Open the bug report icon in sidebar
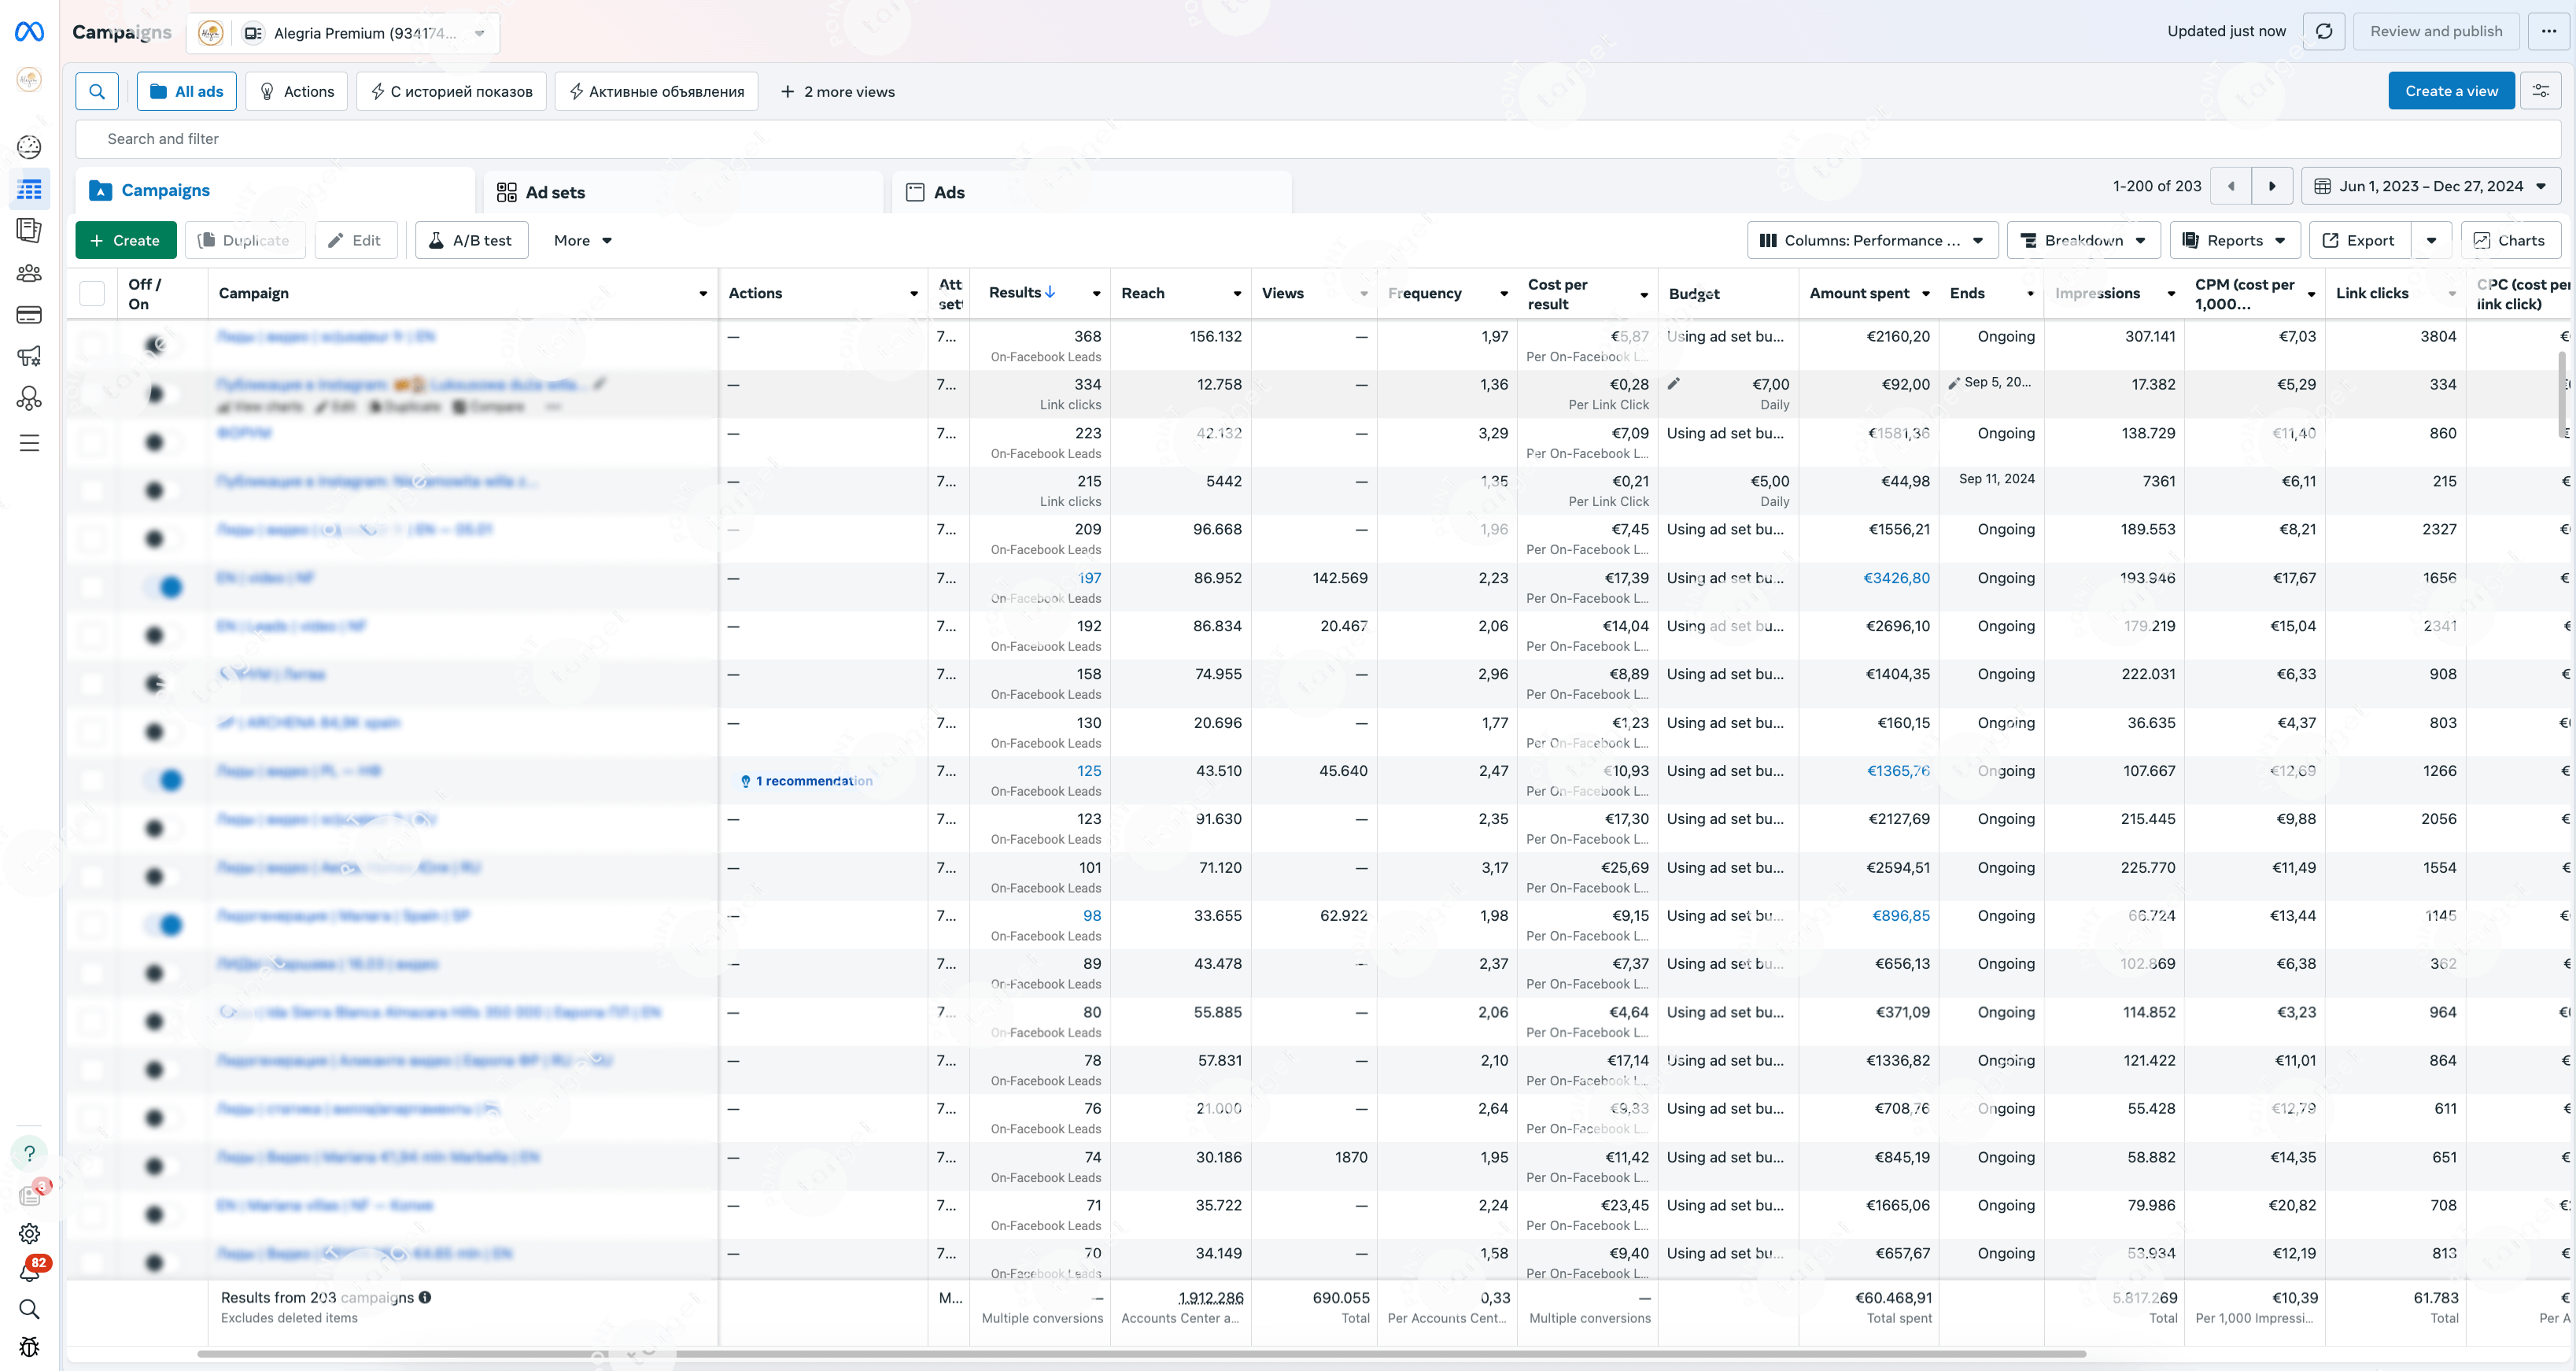 [x=30, y=1346]
